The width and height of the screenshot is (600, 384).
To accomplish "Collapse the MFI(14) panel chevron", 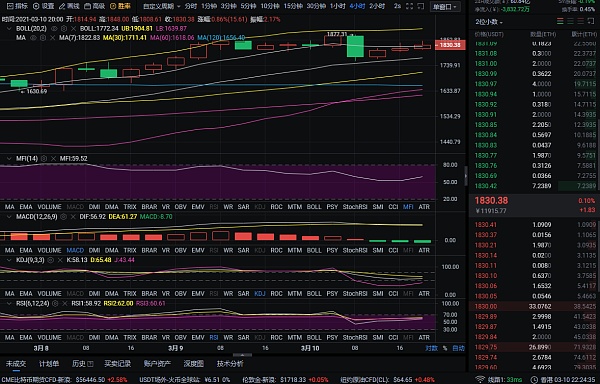I will pyautogui.click(x=9, y=158).
